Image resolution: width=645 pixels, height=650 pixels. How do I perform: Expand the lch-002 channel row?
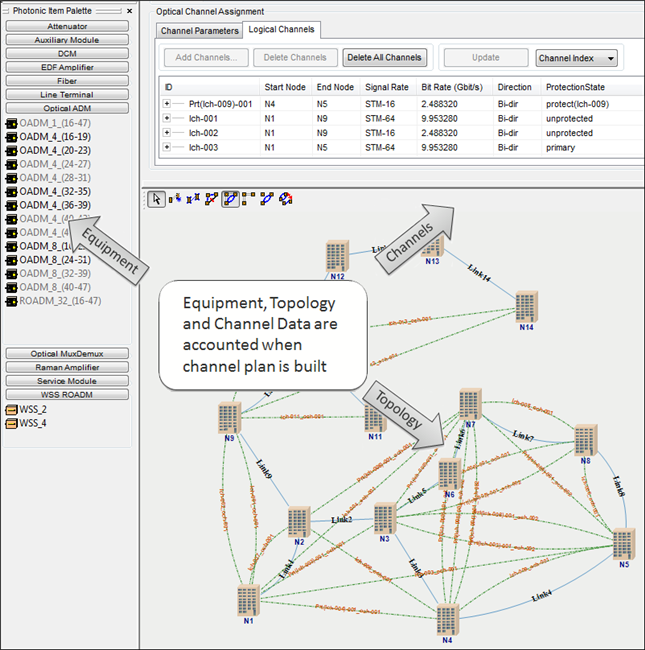pyautogui.click(x=167, y=133)
